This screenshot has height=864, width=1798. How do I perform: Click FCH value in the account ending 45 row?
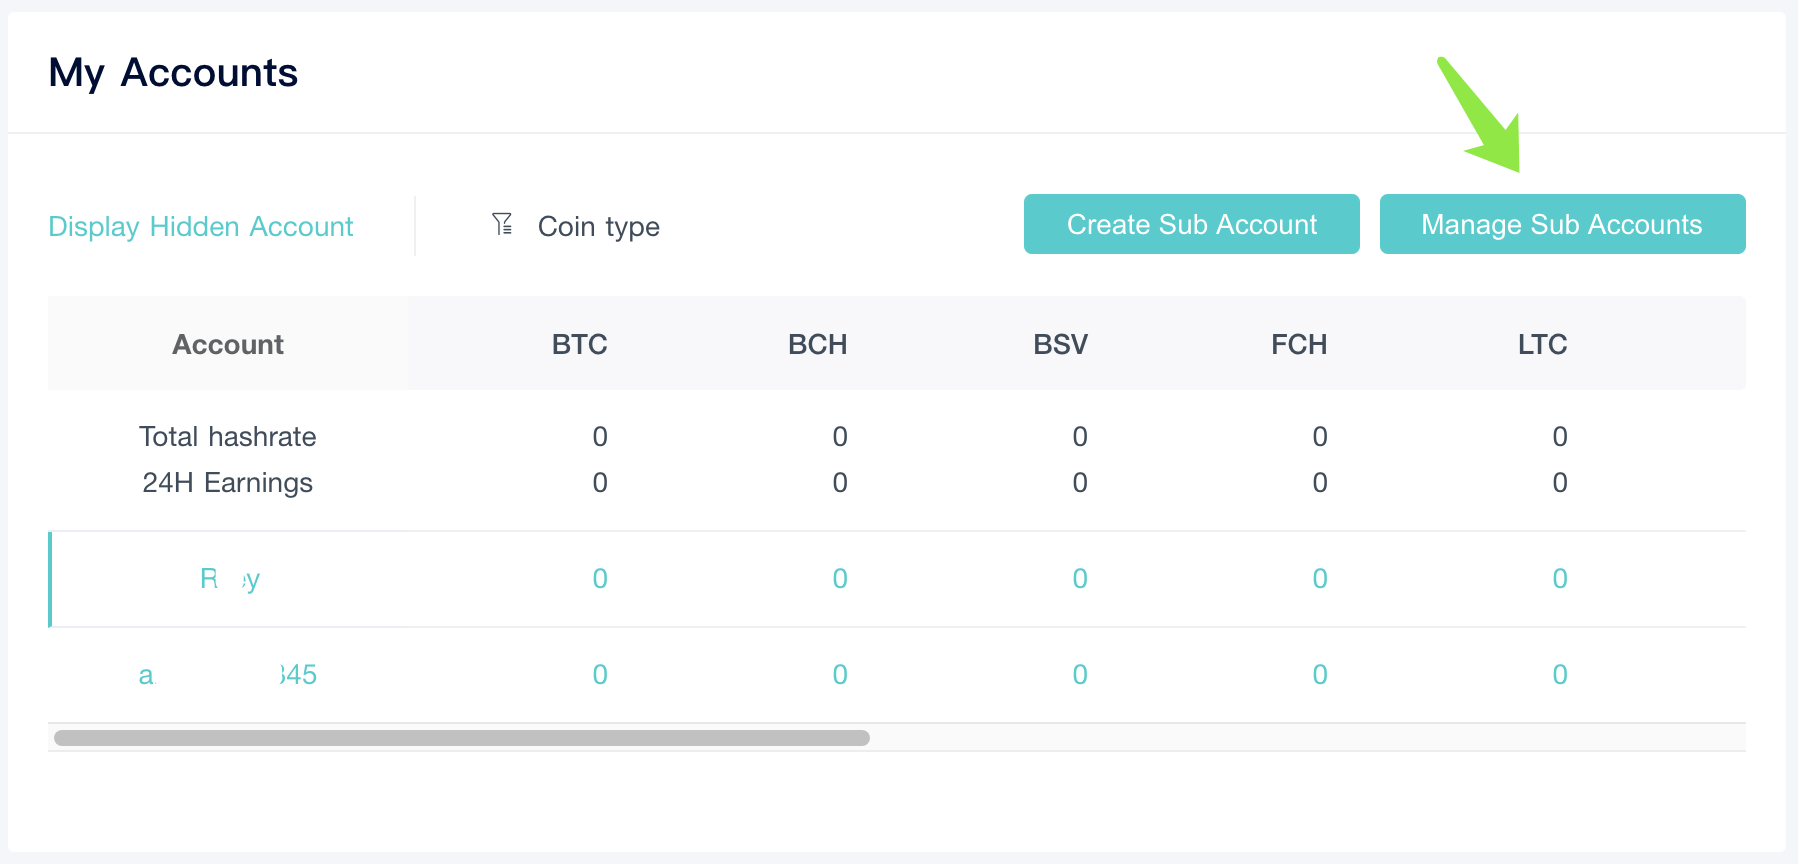pyautogui.click(x=1320, y=674)
